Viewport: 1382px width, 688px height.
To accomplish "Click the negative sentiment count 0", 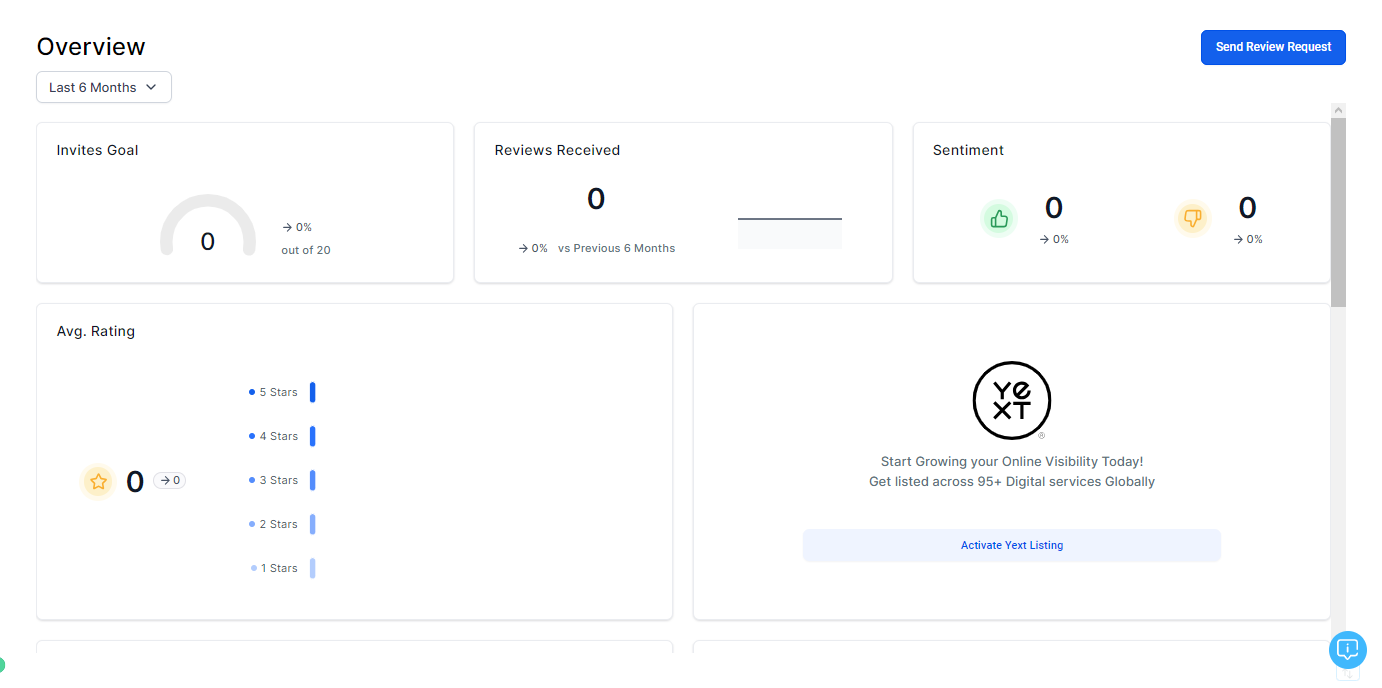I will coord(1248,208).
